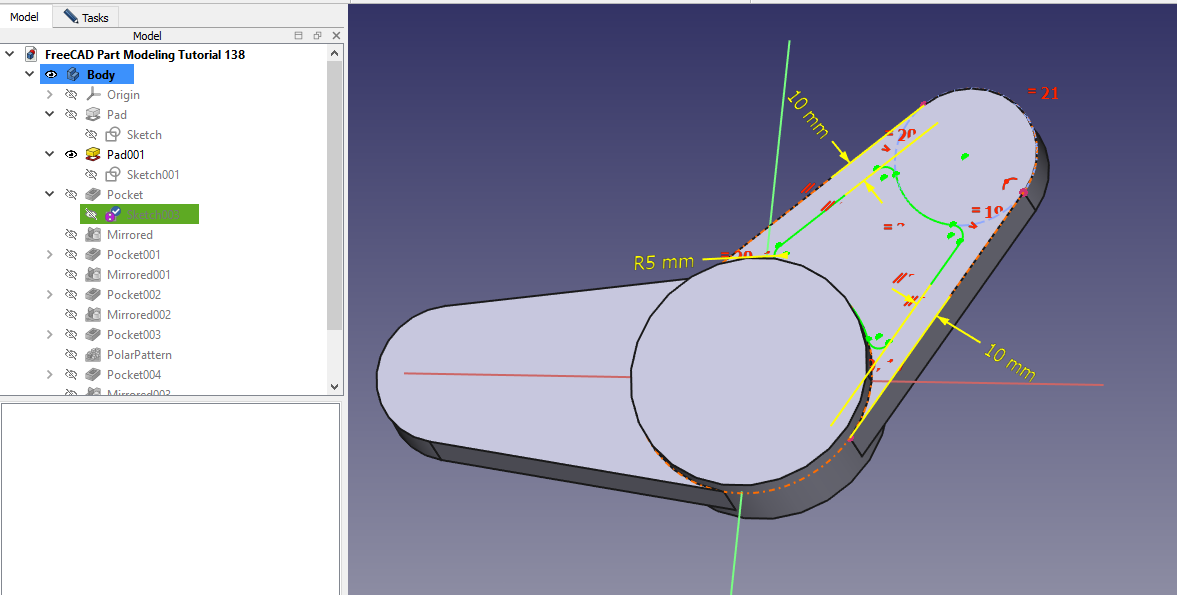Select the PolarPattern feature icon

93,355
